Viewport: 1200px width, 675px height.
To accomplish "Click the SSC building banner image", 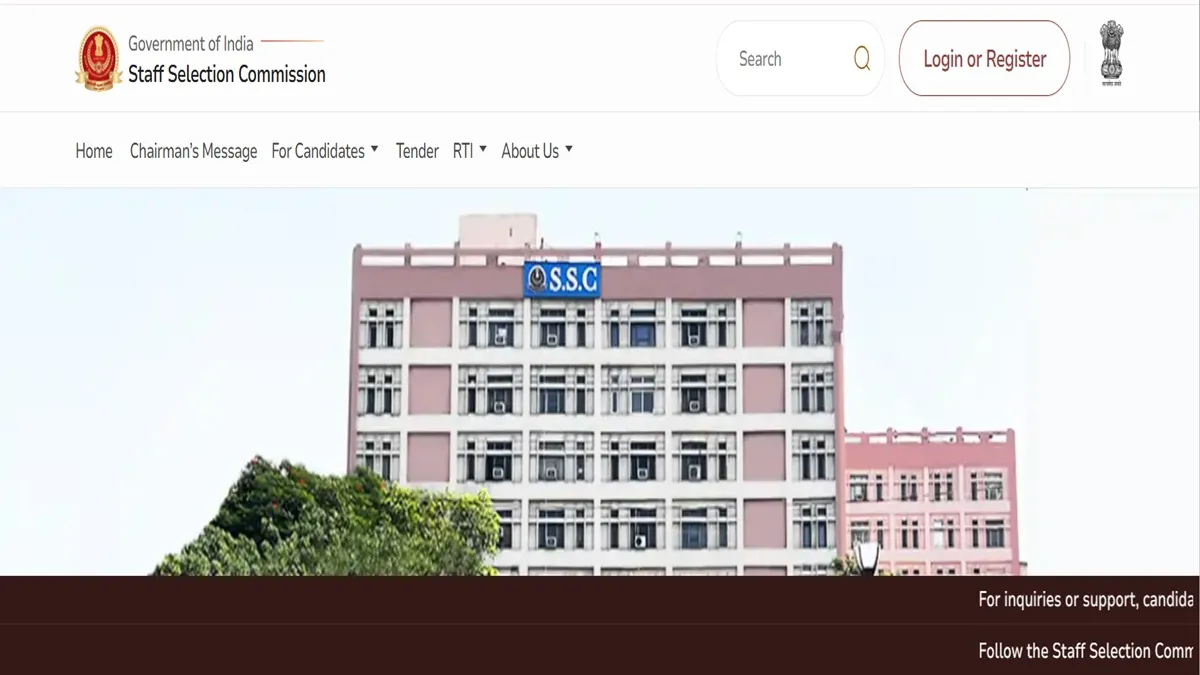I will tap(600, 381).
